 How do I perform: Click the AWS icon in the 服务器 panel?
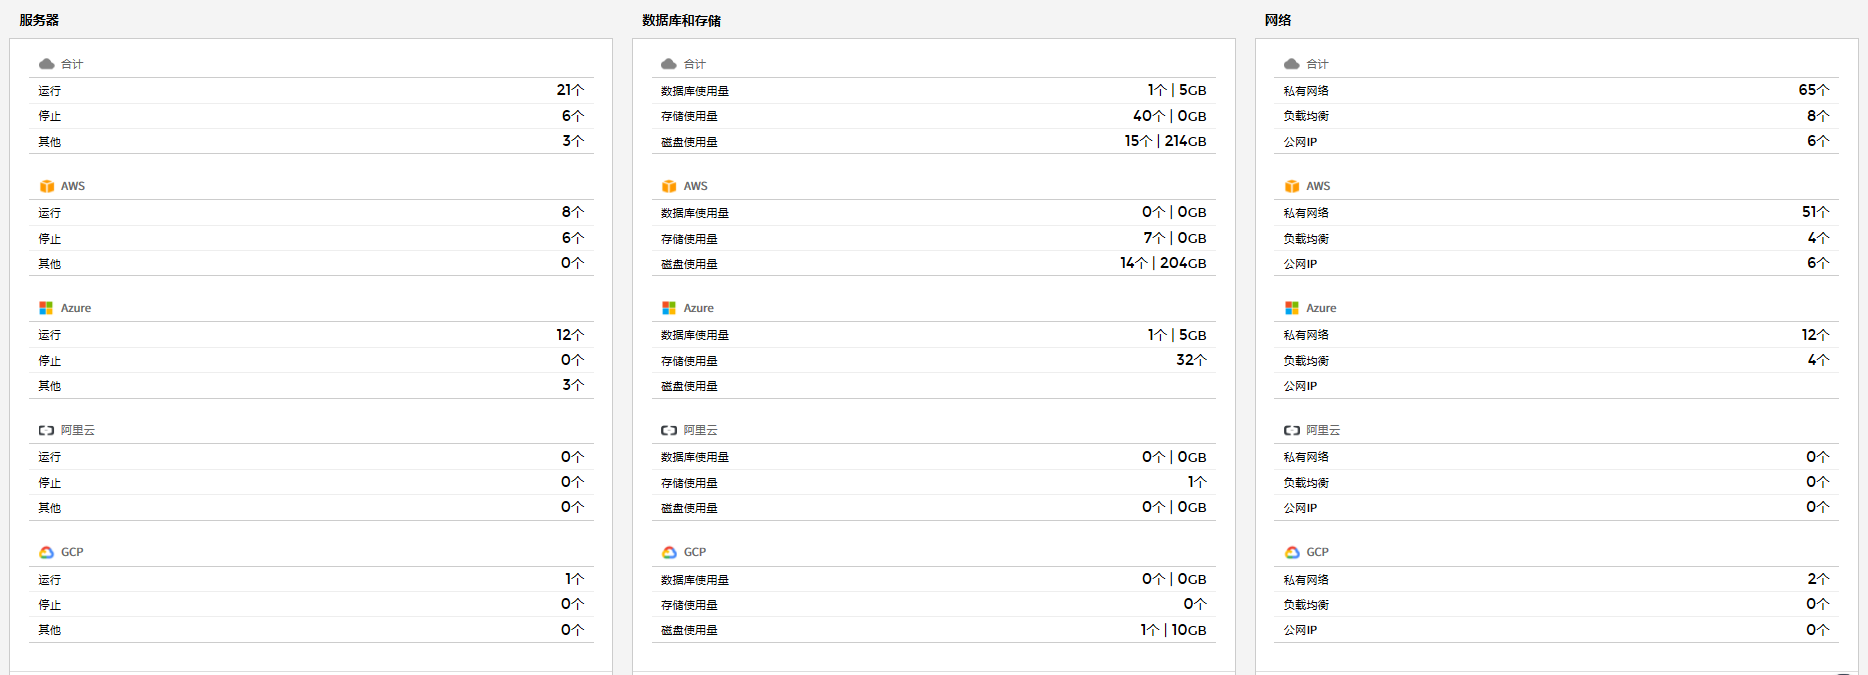point(46,186)
